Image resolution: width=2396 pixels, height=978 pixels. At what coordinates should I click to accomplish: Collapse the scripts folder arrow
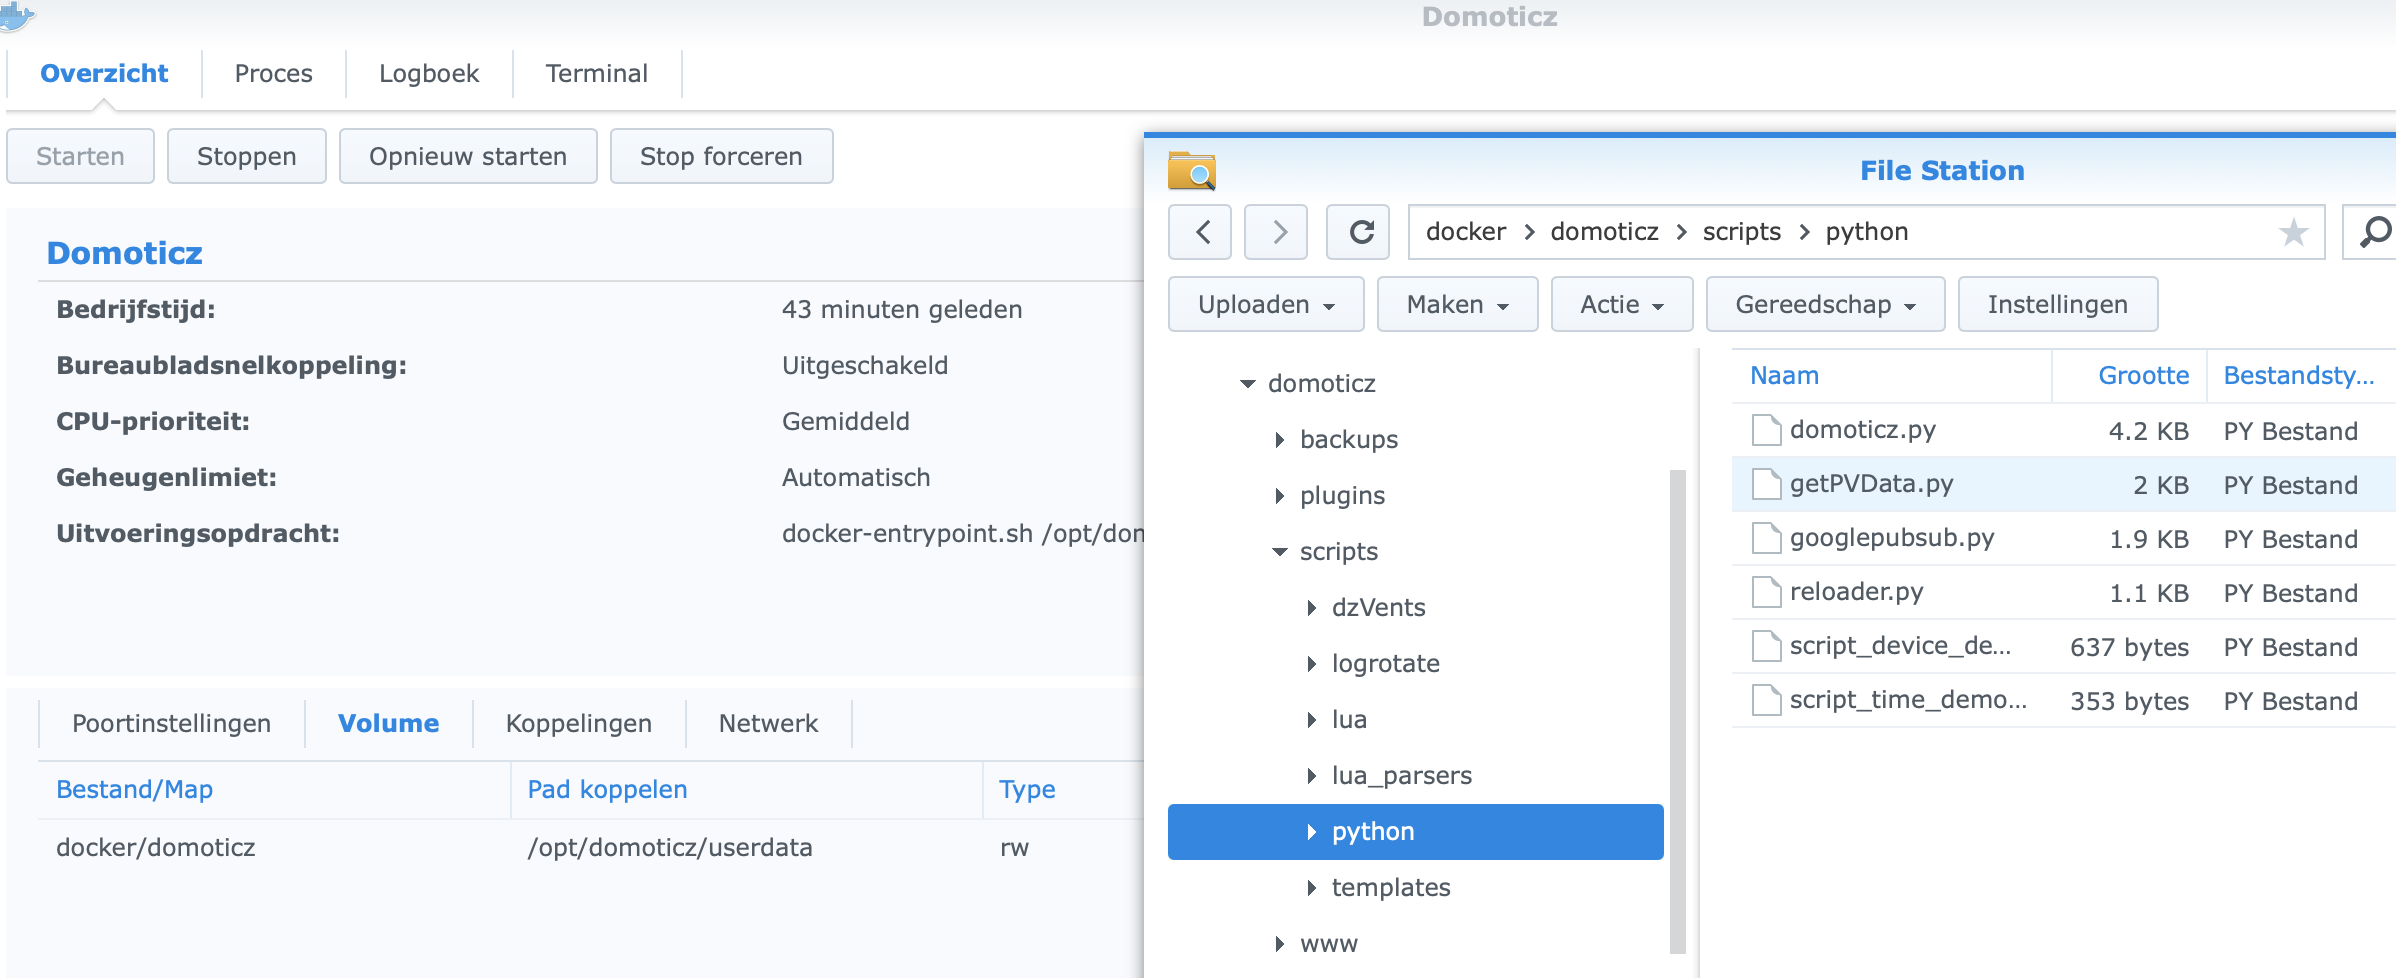1279,552
